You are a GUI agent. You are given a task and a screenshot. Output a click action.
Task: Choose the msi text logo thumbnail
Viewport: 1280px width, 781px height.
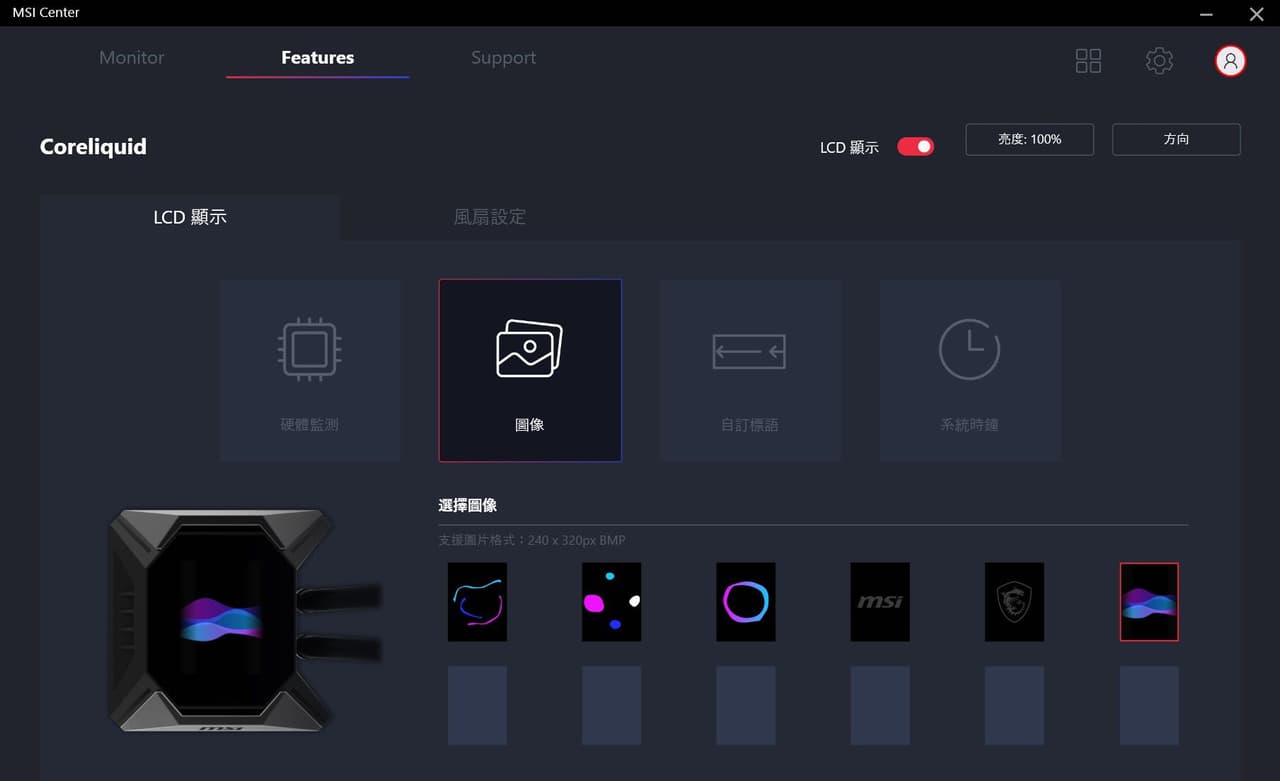[x=880, y=602]
